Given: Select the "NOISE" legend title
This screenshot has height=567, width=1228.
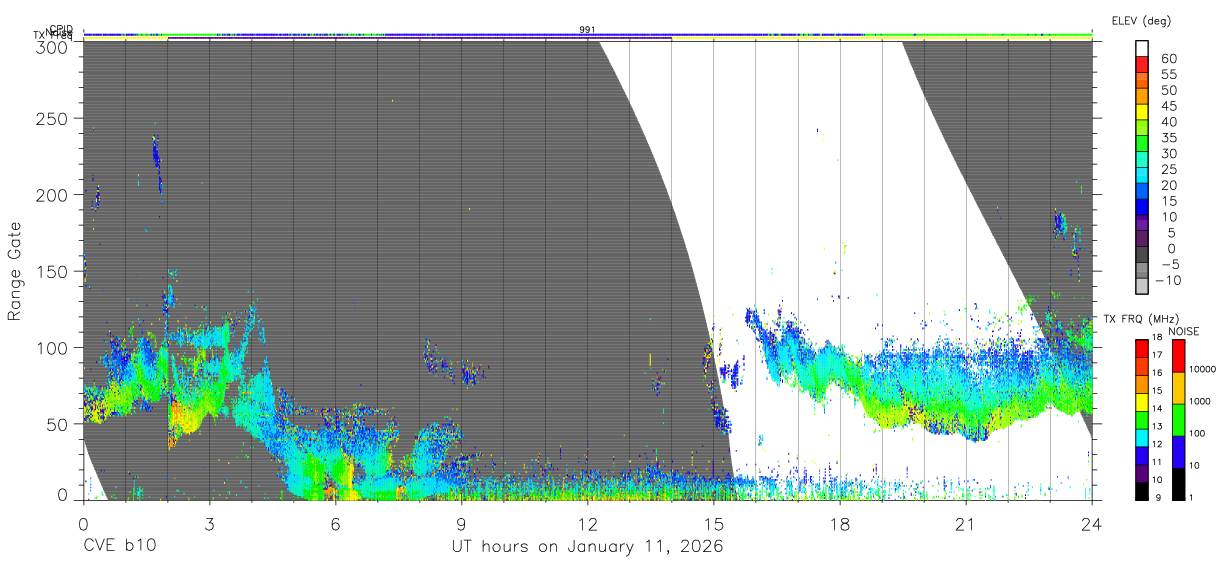Looking at the screenshot, I should click(x=1184, y=331).
